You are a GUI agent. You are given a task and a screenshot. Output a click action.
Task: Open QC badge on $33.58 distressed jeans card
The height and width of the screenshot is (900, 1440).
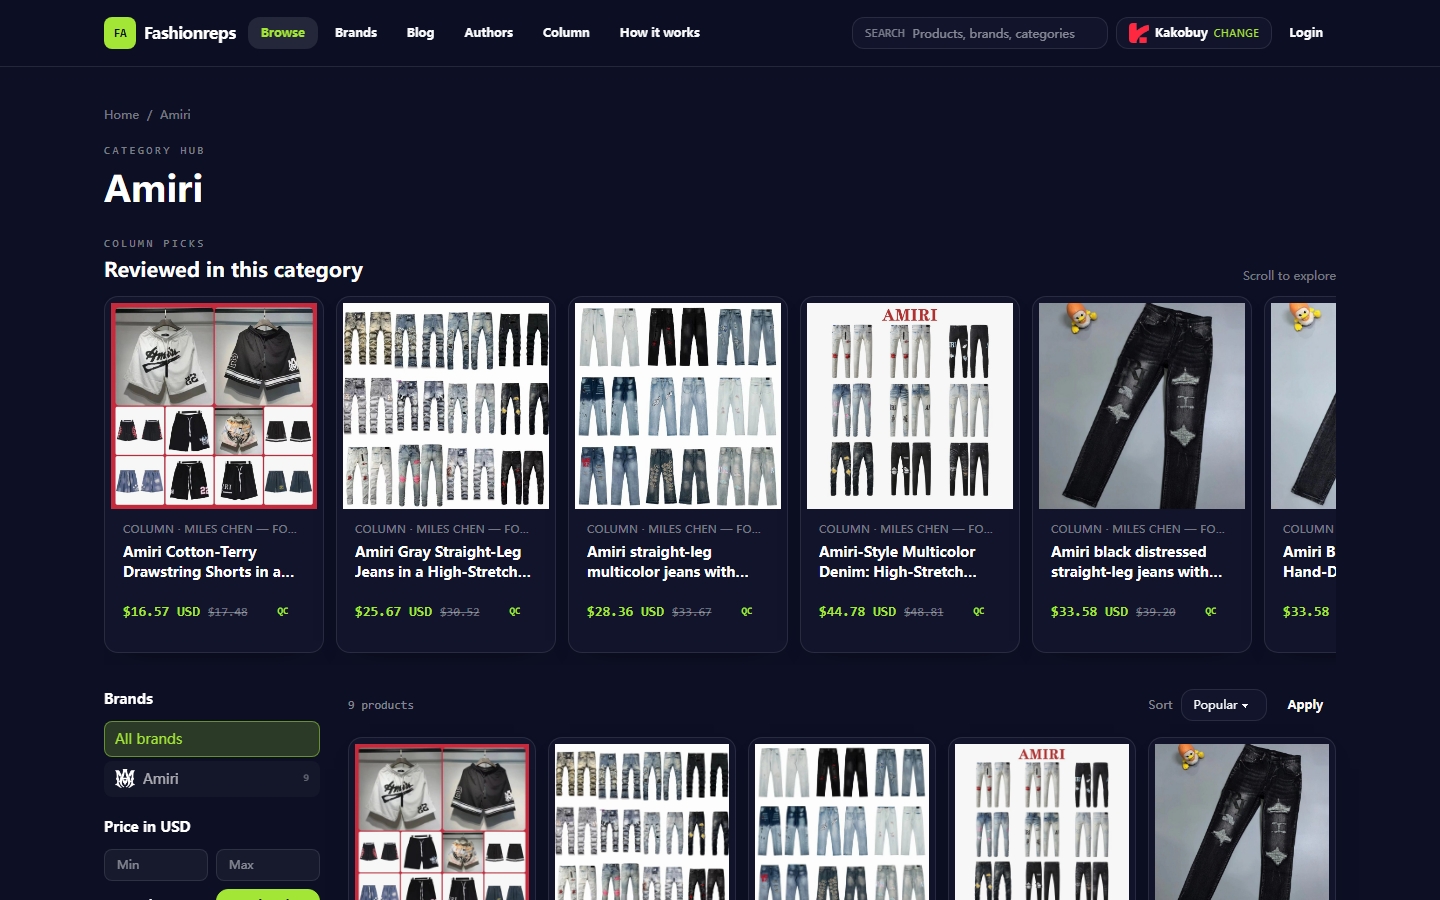[1211, 611]
